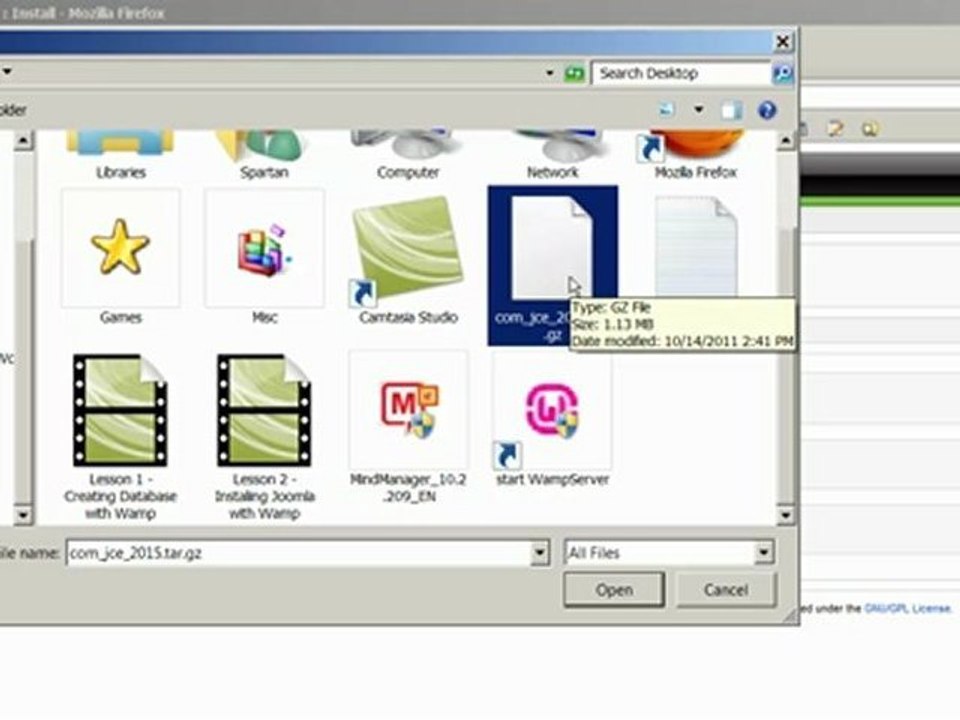The image size is (960, 720).
Task: Select the com_jce .gz file icon
Action: coord(552,248)
